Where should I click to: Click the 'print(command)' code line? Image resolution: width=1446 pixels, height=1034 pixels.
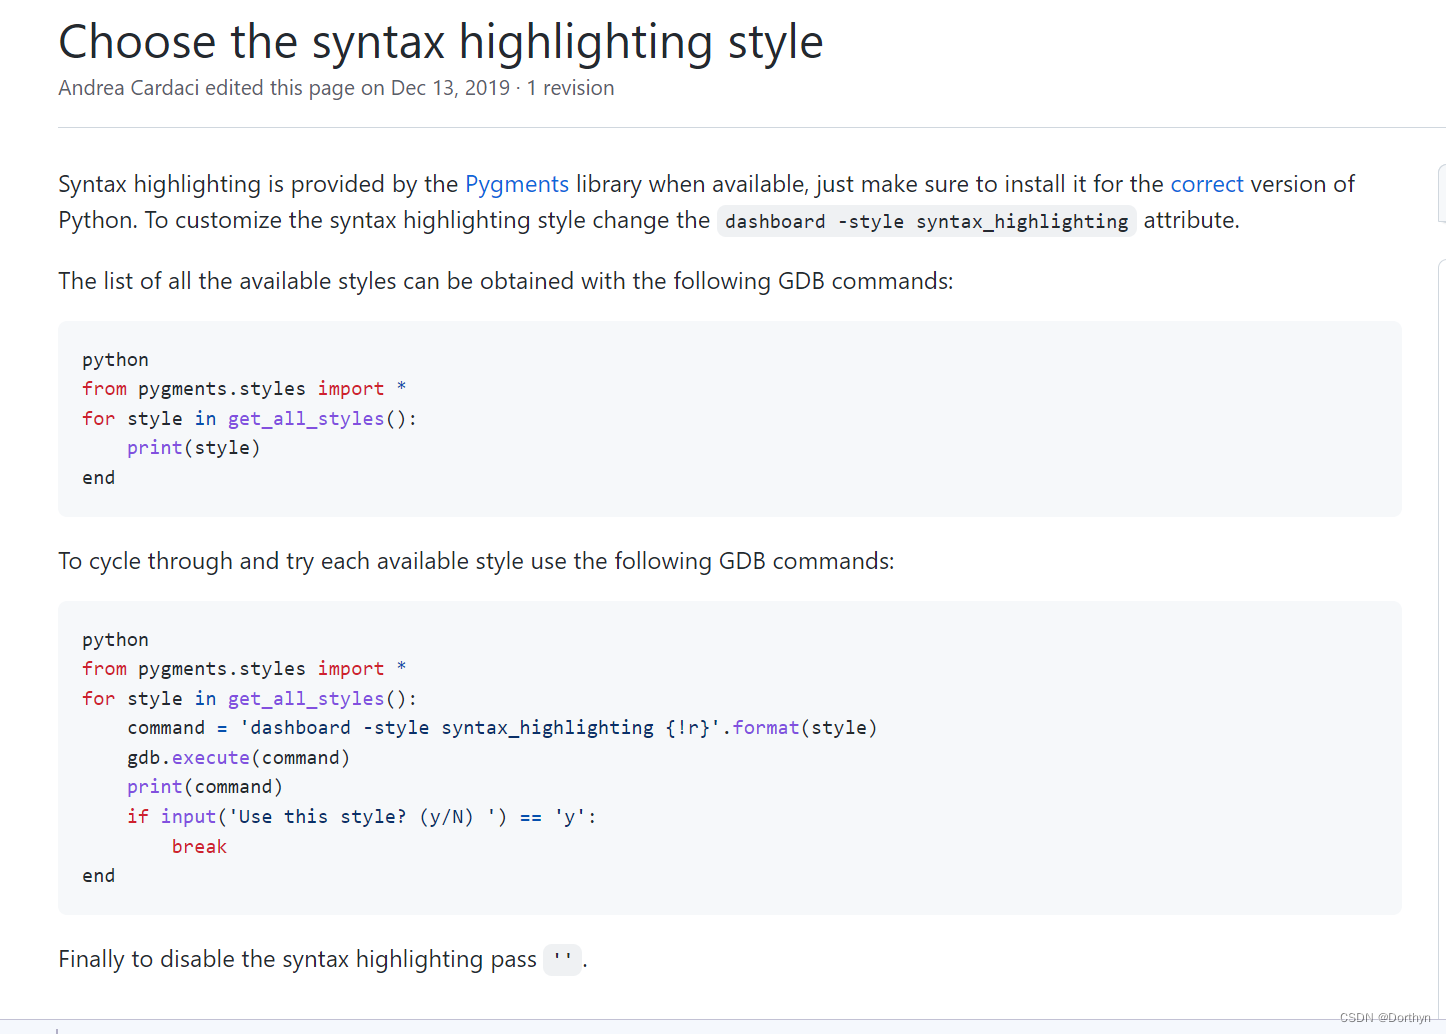pyautogui.click(x=205, y=787)
